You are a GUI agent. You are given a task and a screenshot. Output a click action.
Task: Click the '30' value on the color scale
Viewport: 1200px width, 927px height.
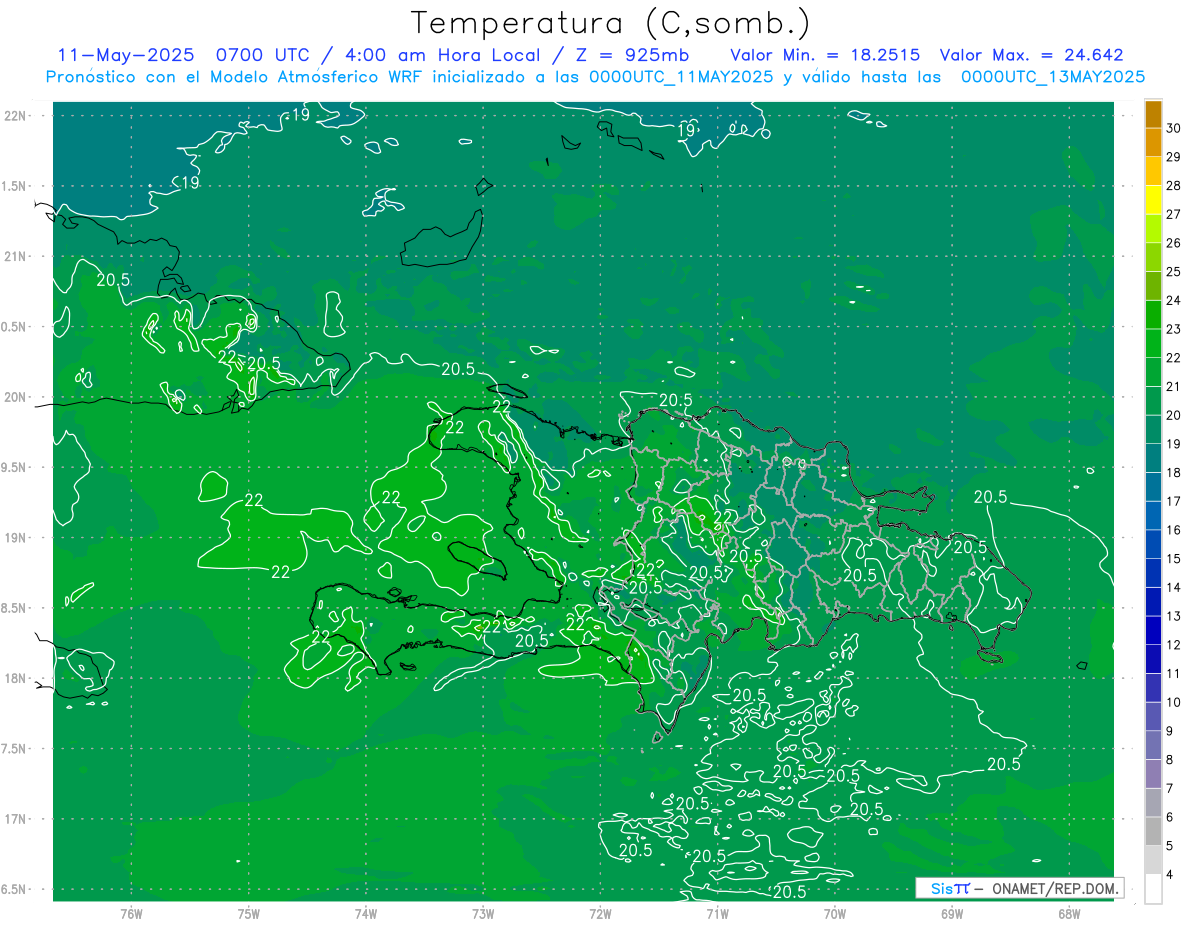(1174, 128)
